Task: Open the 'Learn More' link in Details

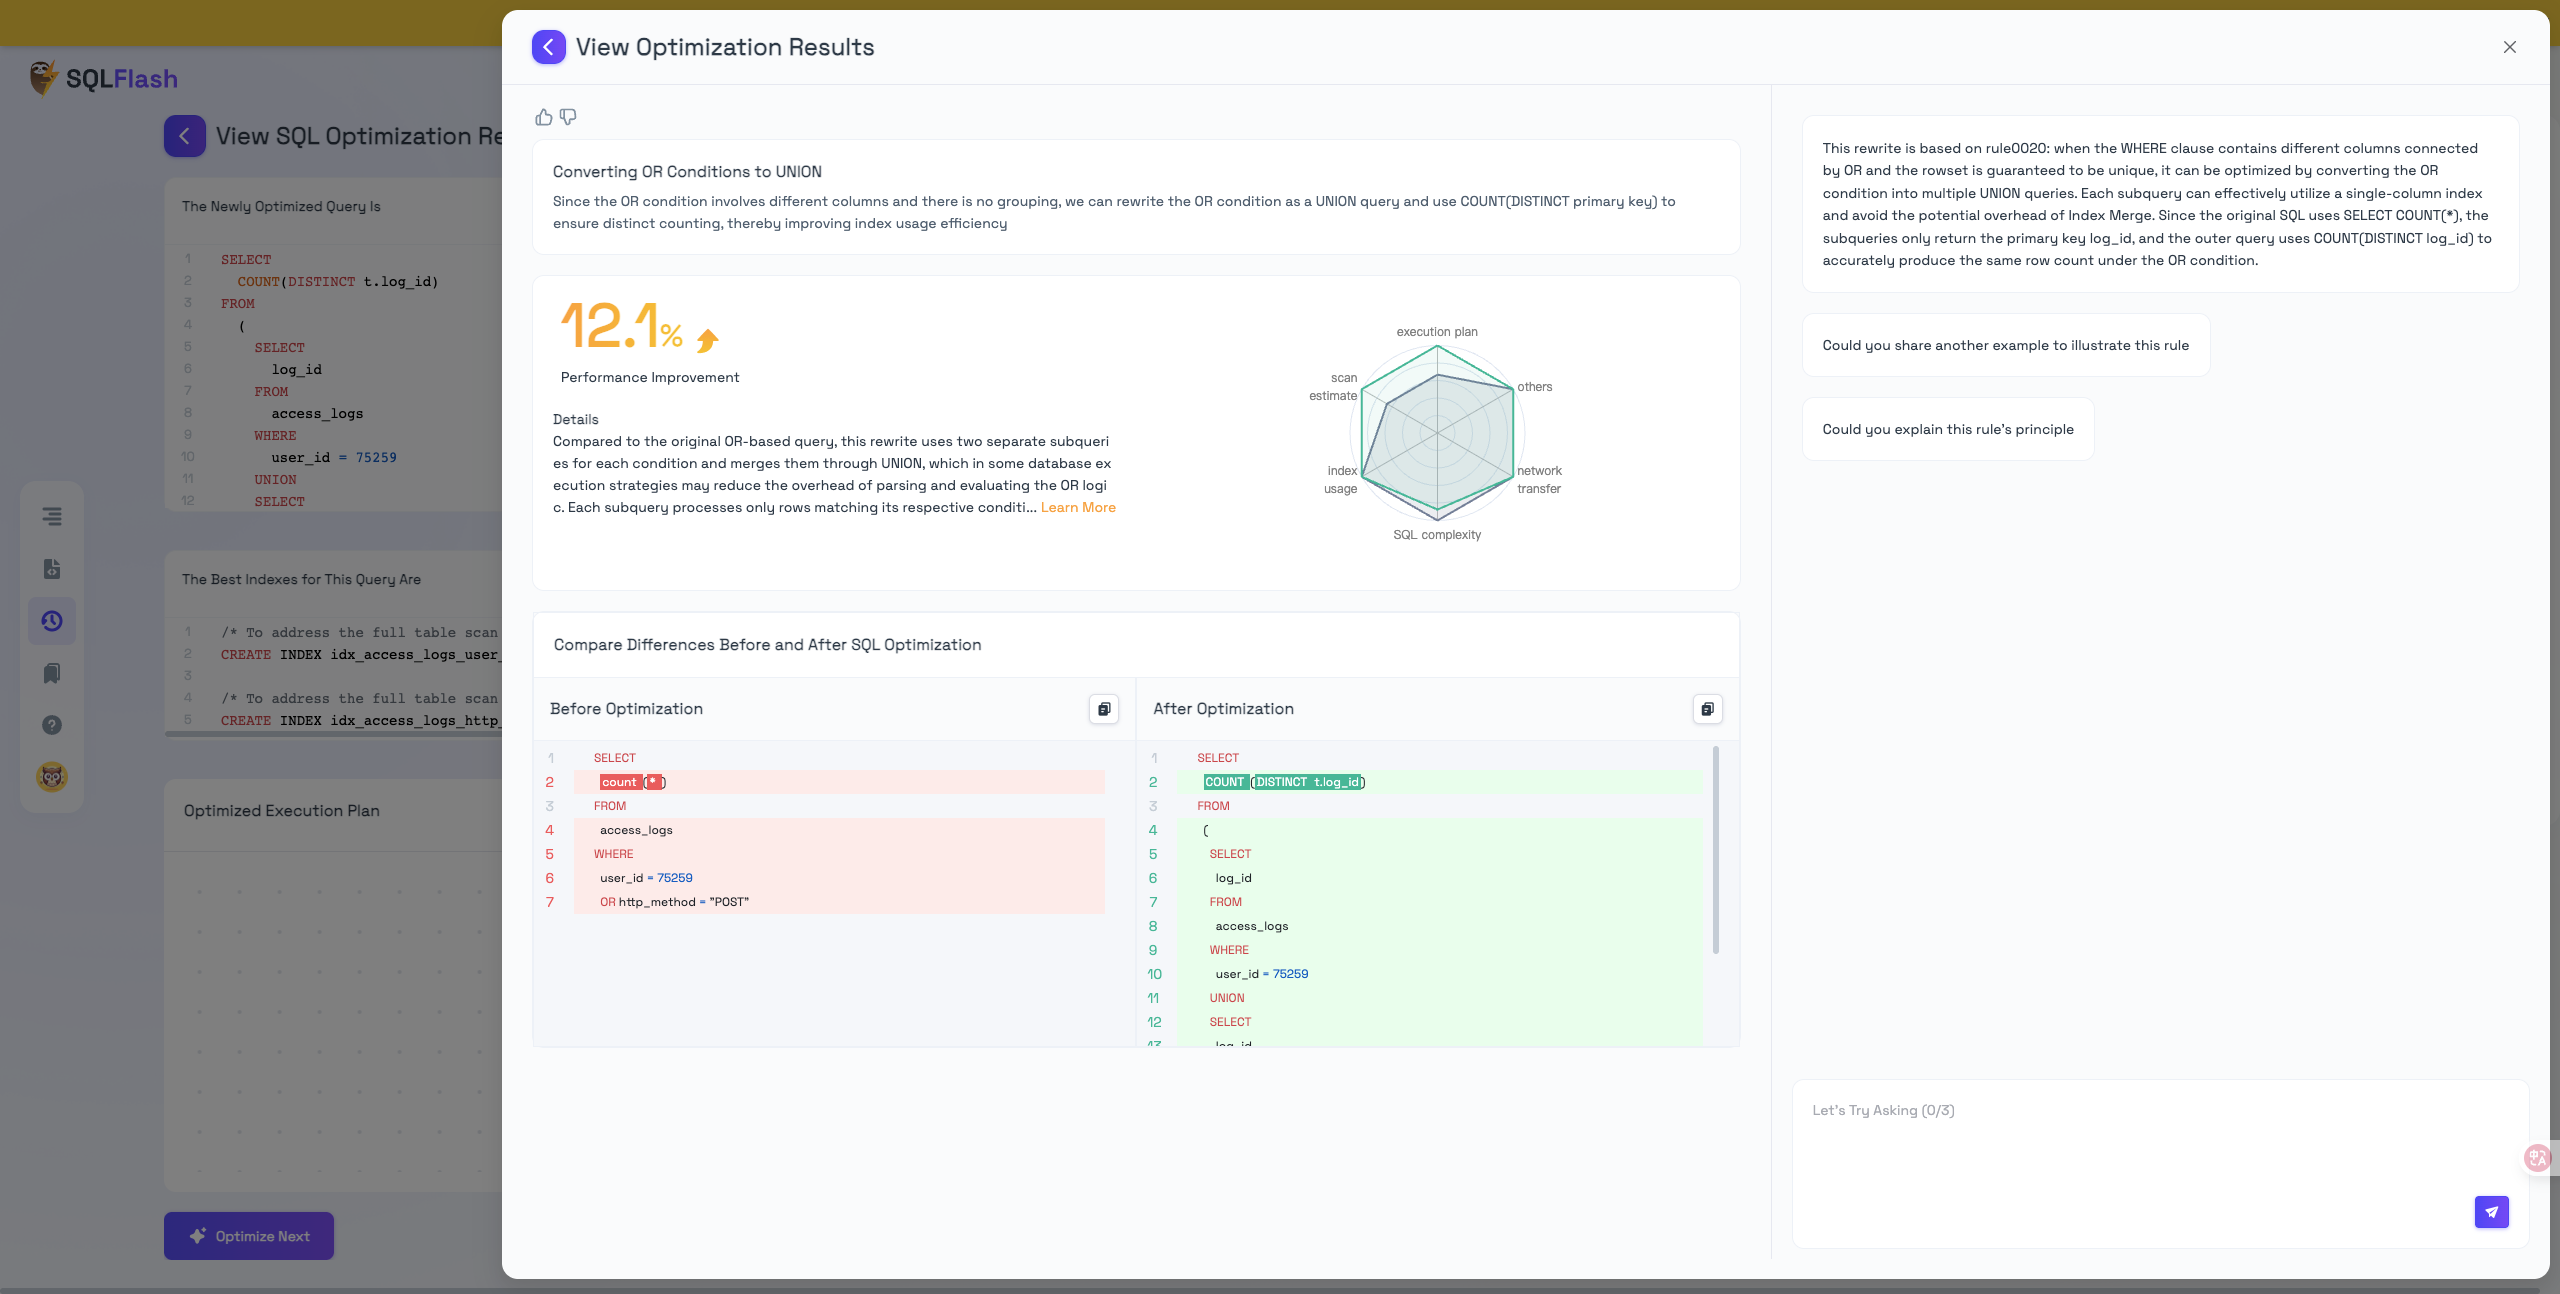Action: tap(1078, 507)
